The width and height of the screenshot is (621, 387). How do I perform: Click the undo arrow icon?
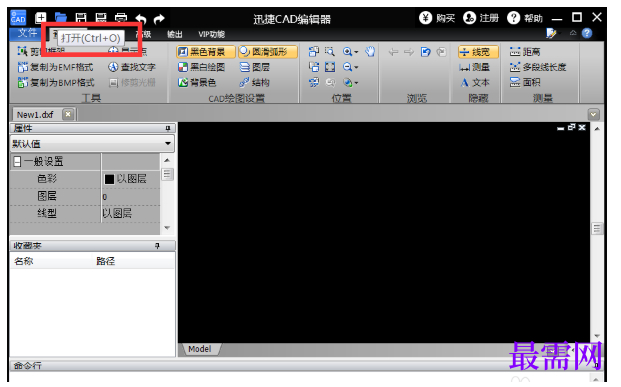[x=141, y=18]
